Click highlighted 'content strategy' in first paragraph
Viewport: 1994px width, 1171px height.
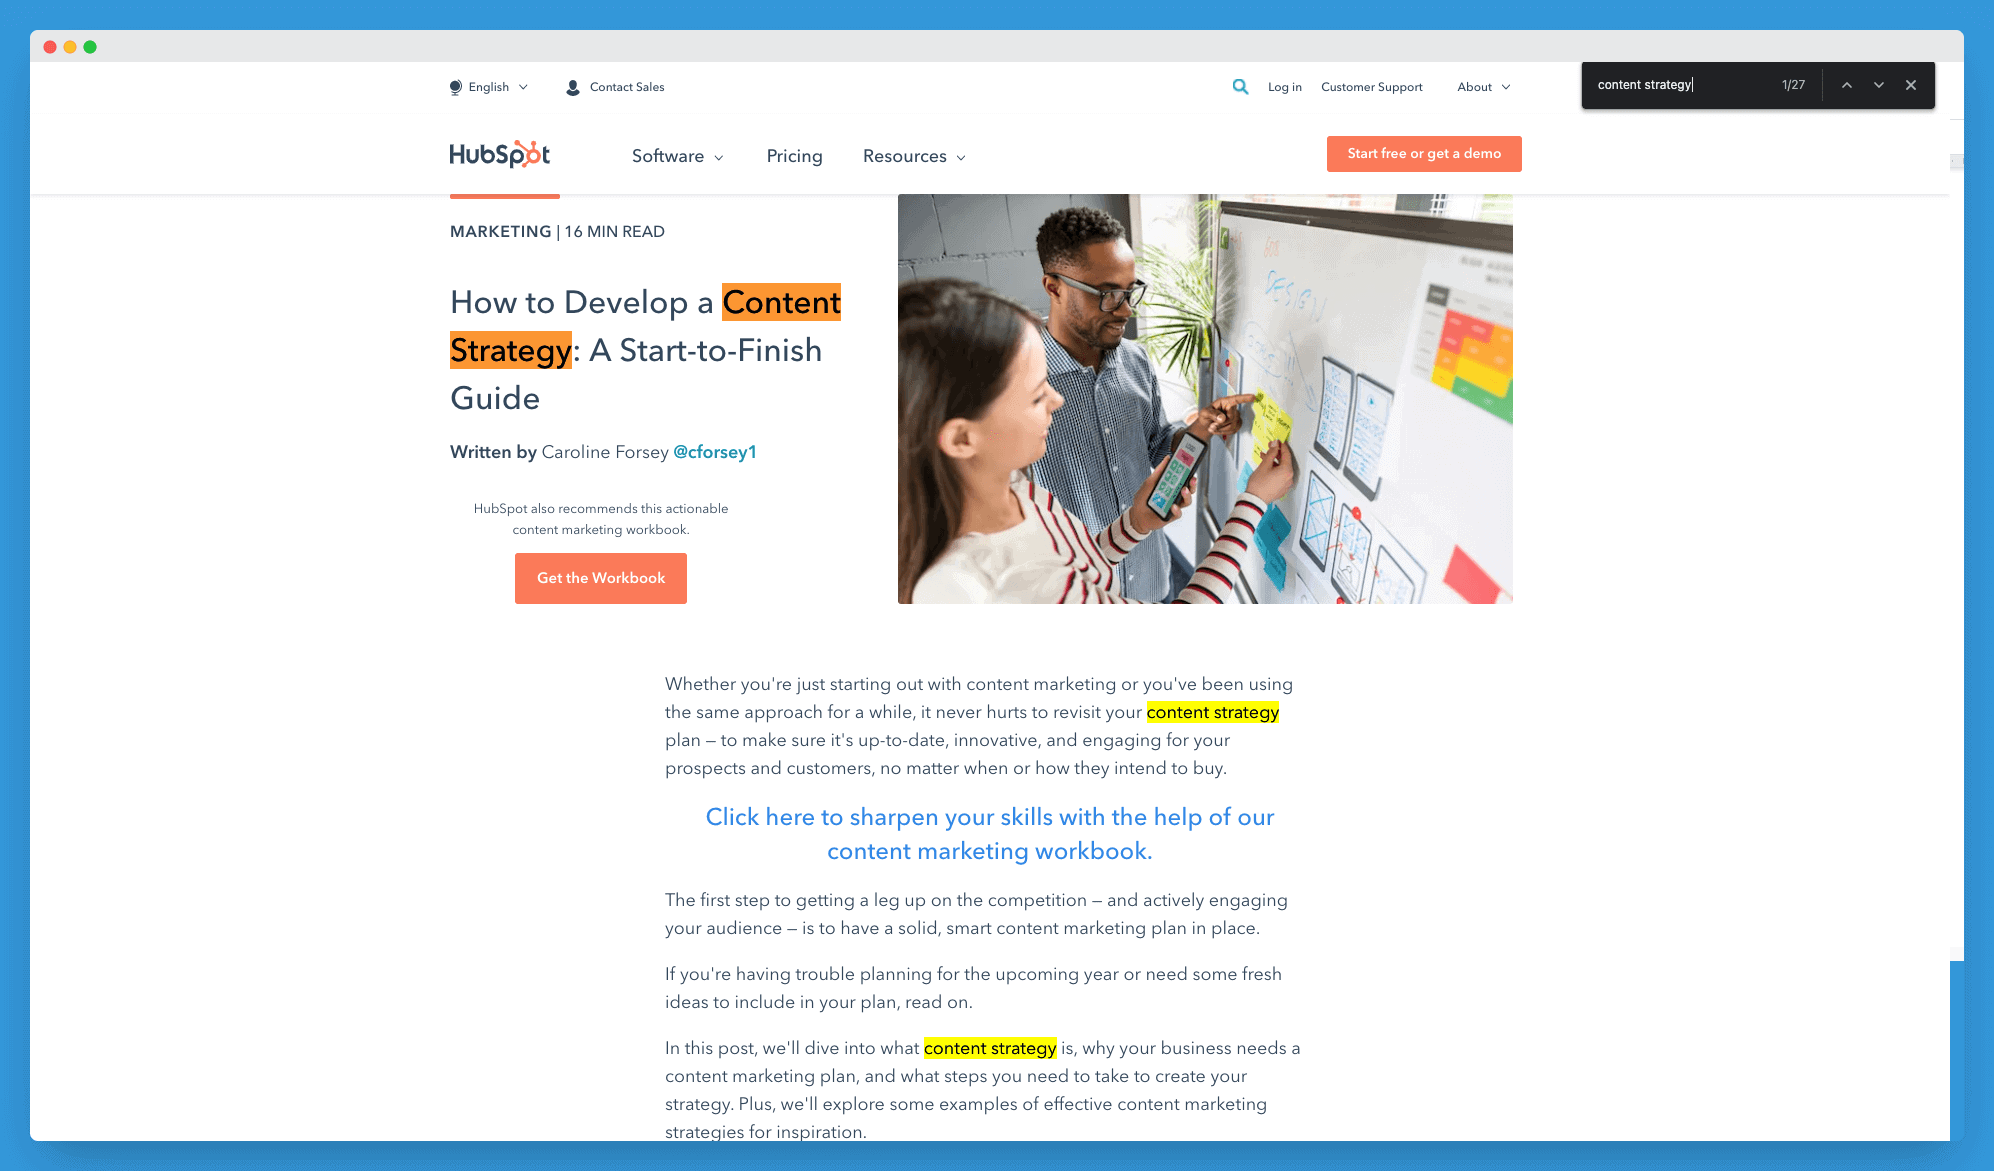click(x=1213, y=712)
